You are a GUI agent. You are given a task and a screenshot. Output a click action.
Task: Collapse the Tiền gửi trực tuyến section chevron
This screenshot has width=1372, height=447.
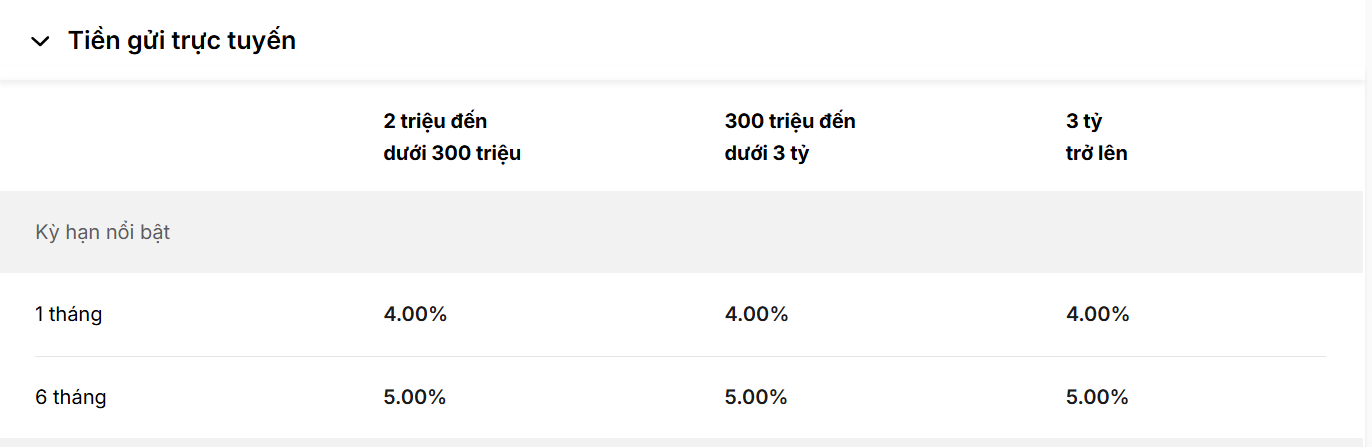click(x=40, y=41)
